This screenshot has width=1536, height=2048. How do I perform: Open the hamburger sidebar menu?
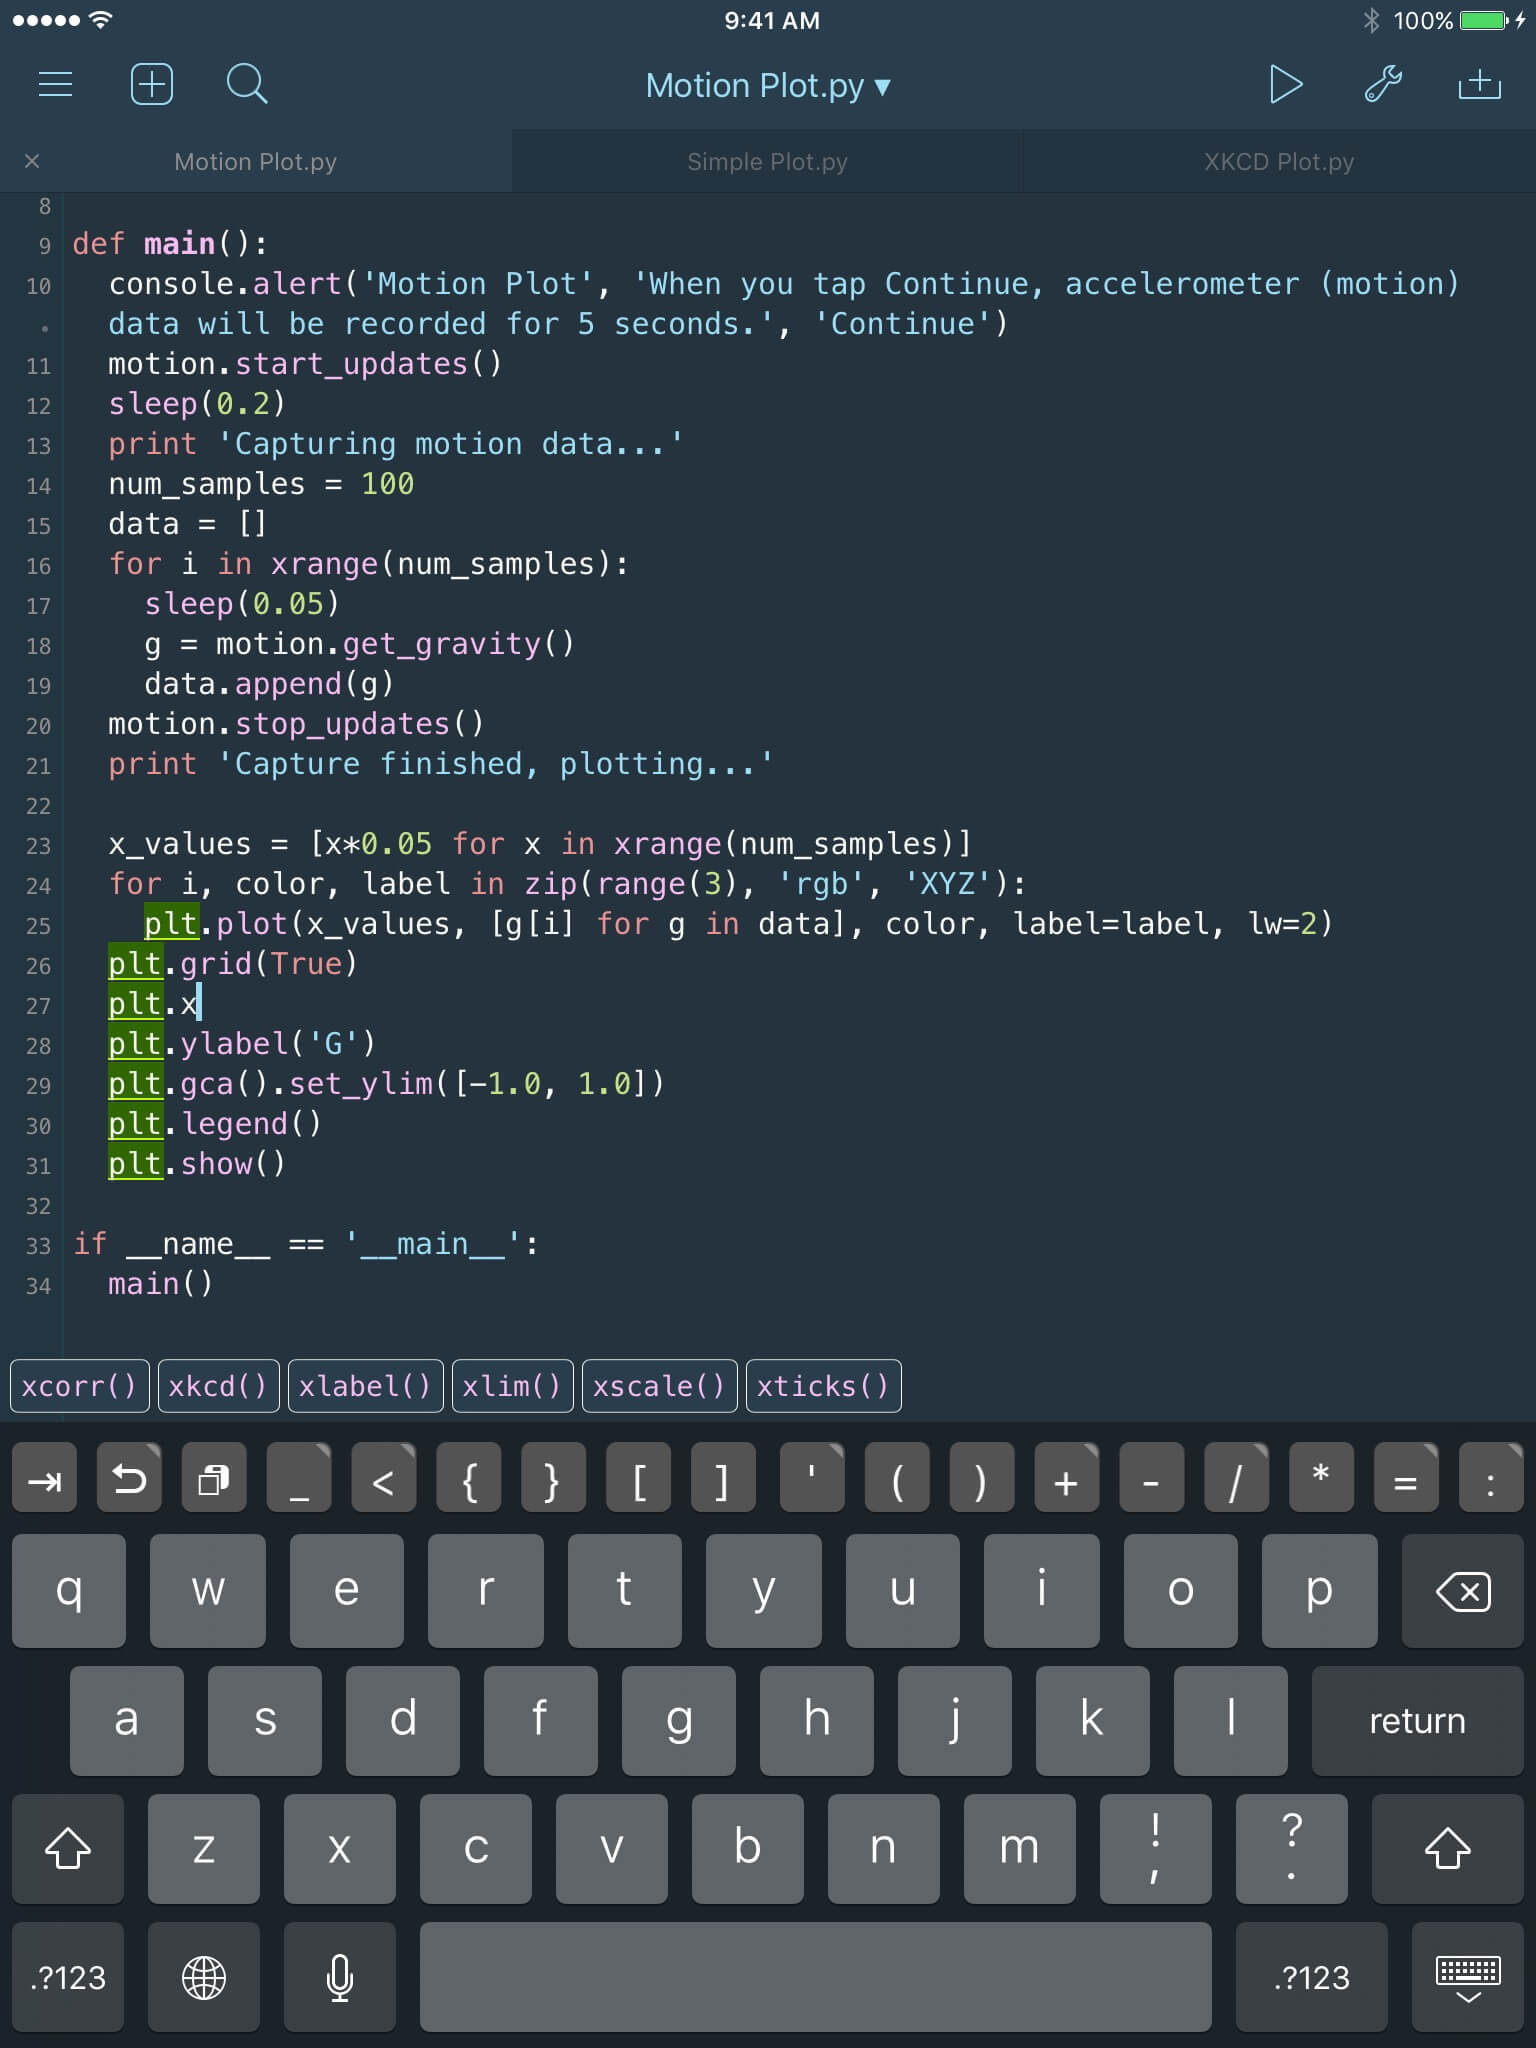[55, 85]
